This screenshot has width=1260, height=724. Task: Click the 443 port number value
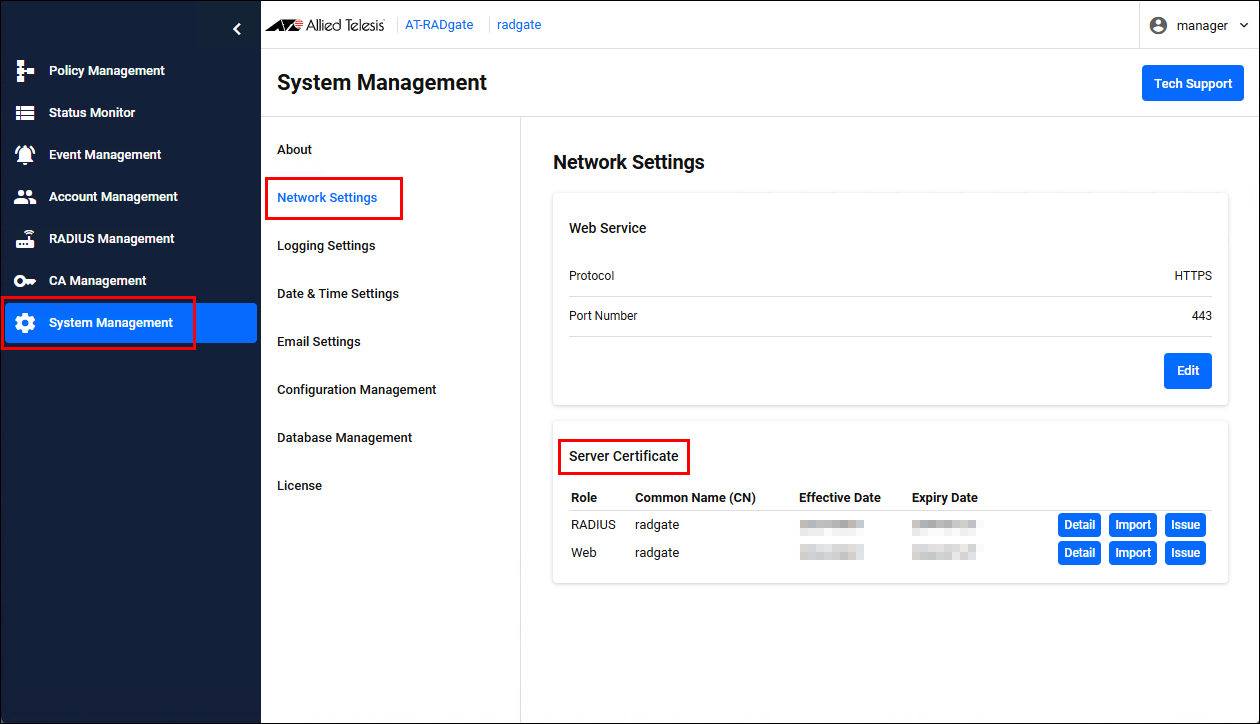(x=1201, y=316)
